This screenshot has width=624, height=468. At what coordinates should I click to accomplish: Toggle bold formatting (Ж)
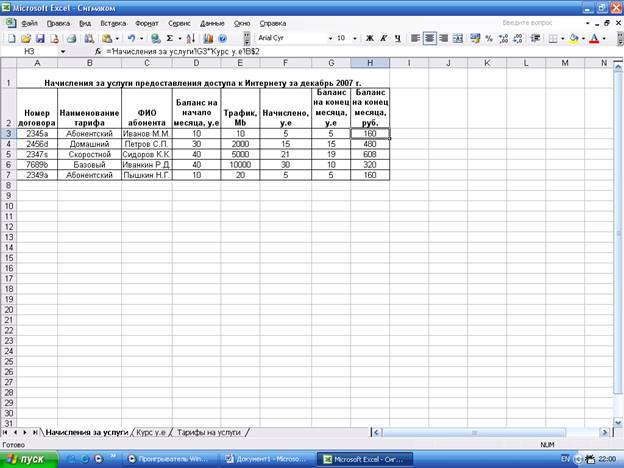point(369,38)
